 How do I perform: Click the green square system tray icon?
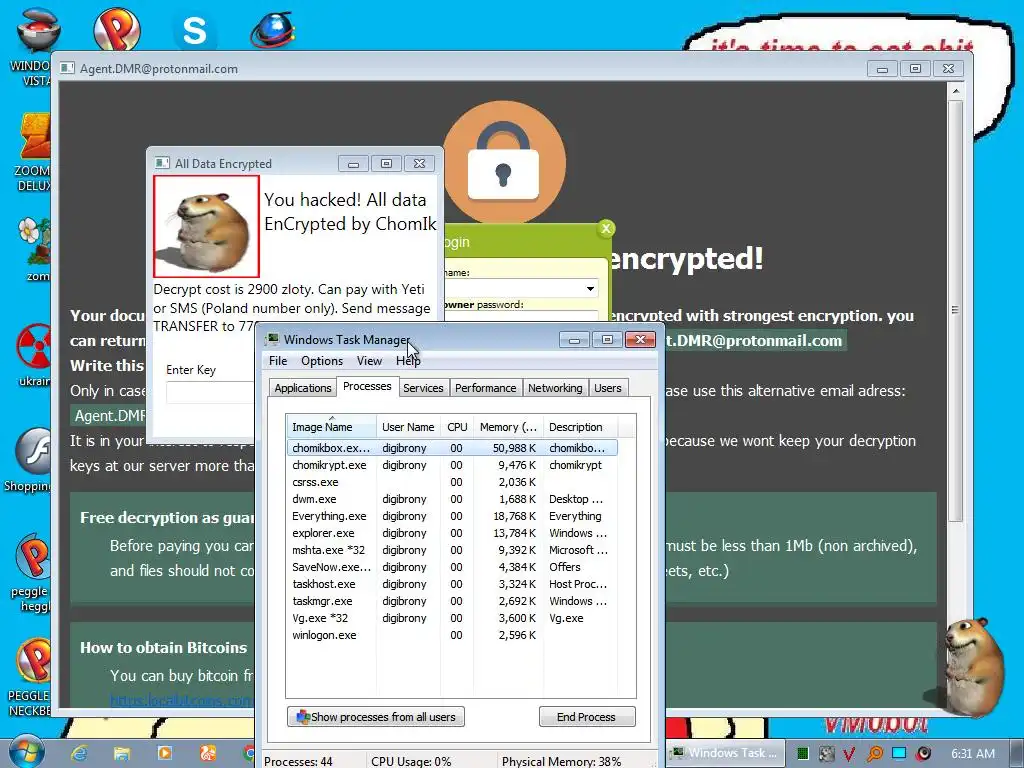point(803,754)
